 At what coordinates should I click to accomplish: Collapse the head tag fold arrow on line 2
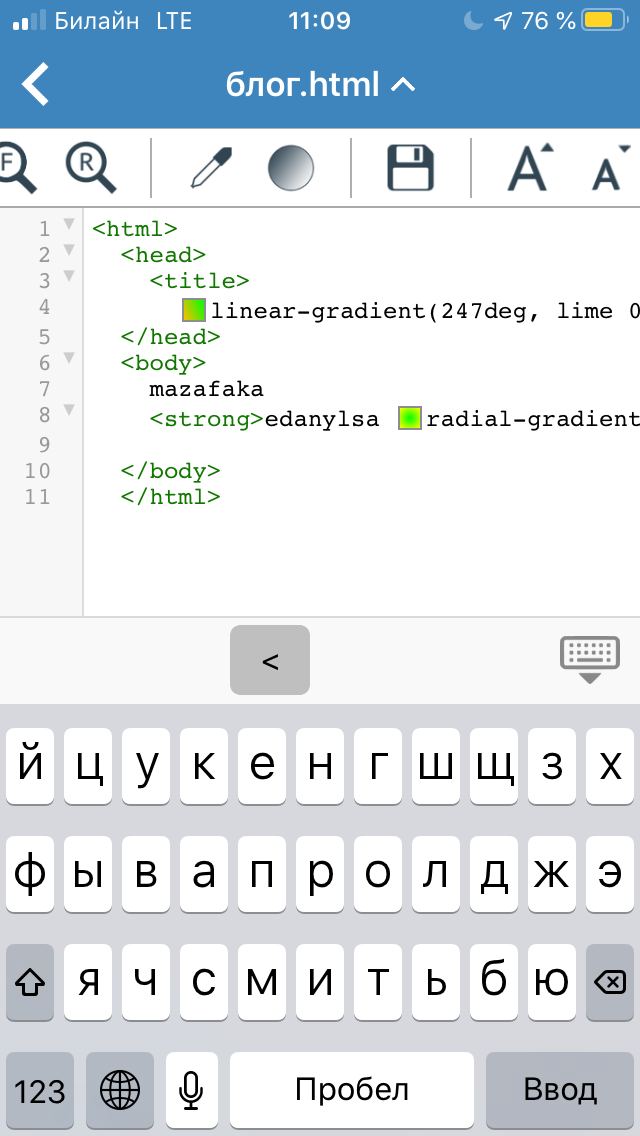(x=69, y=250)
